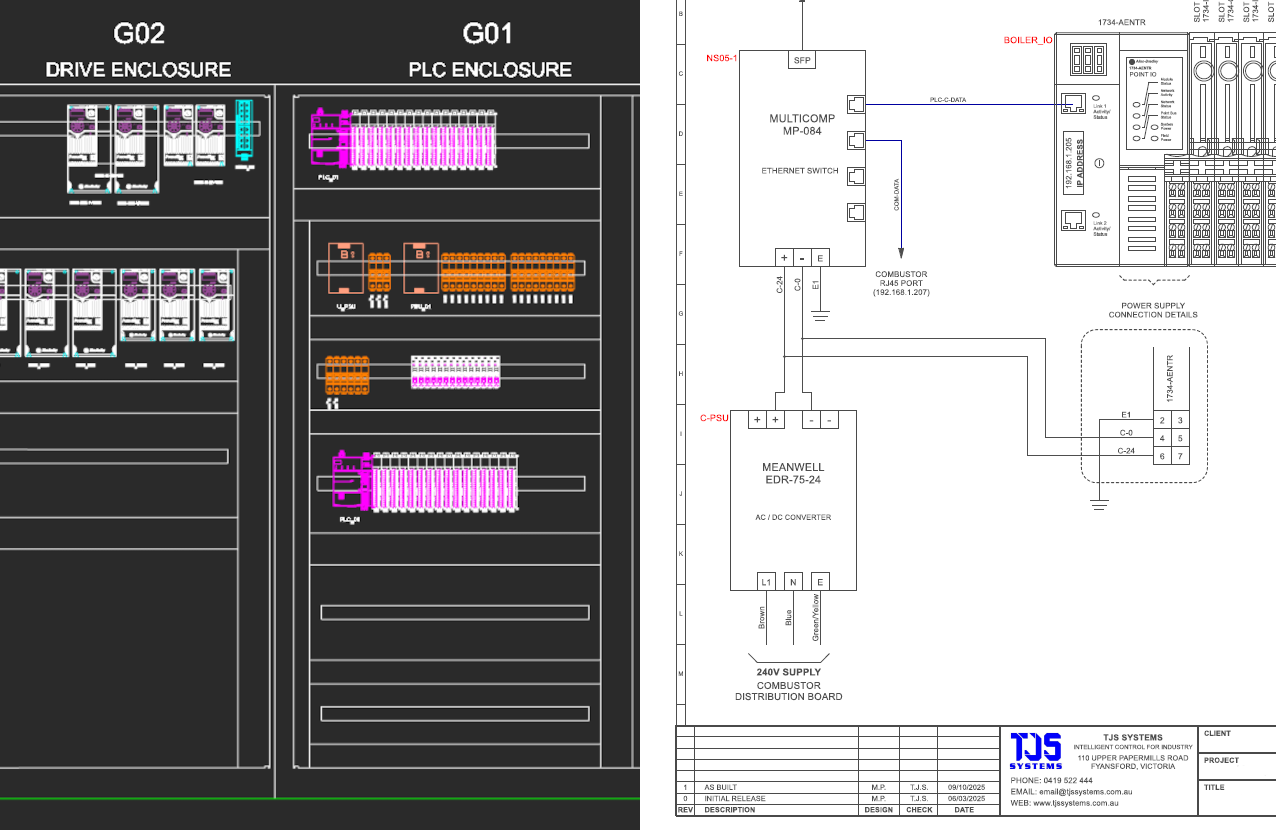Click the SFP port box on the switch
Screen dimensions: 1276x830
(802, 60)
